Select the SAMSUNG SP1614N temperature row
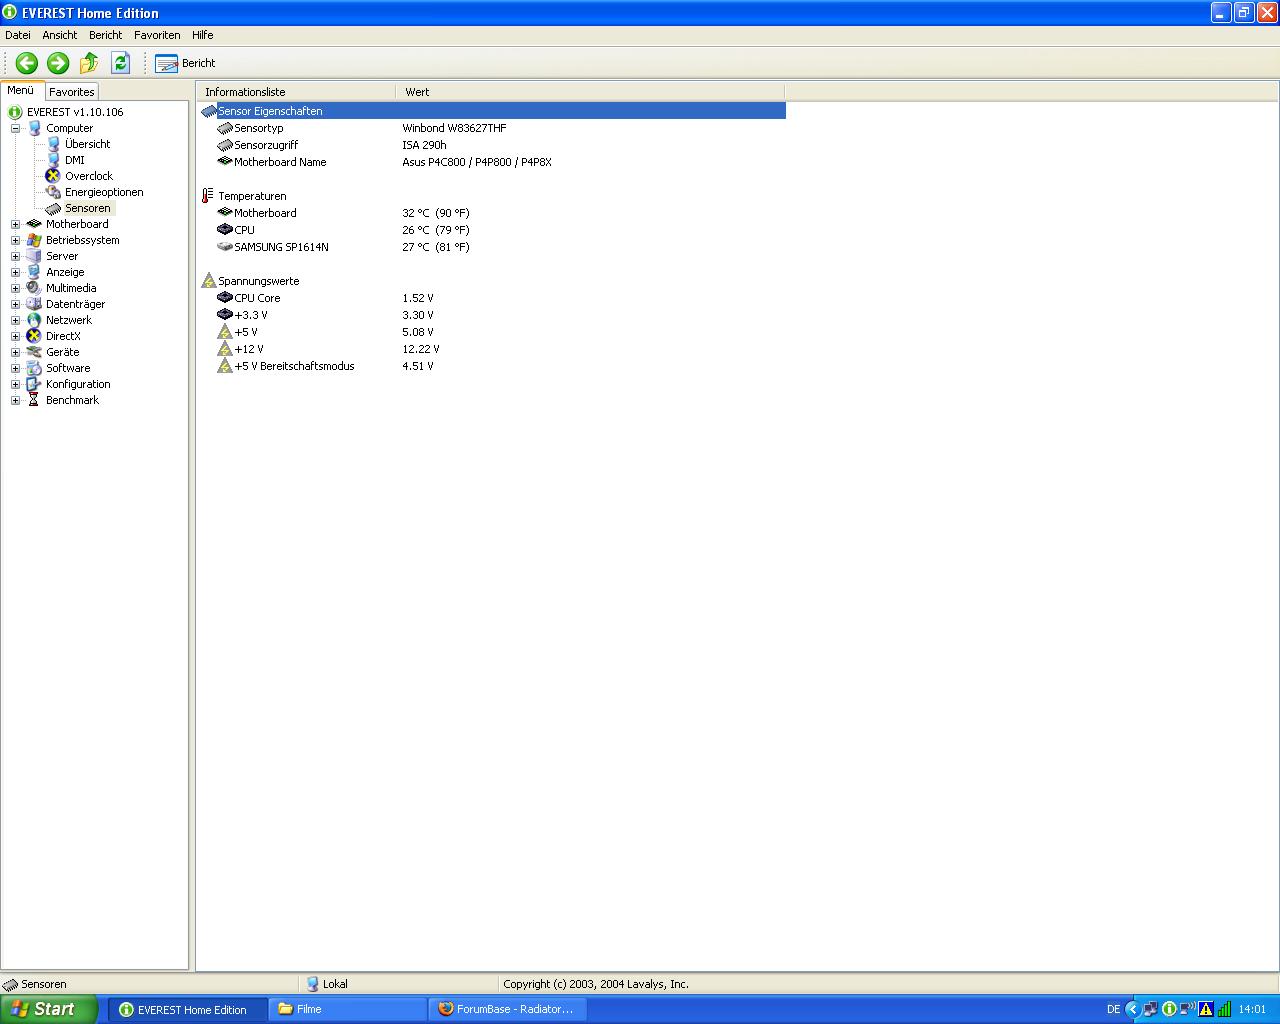 492,247
